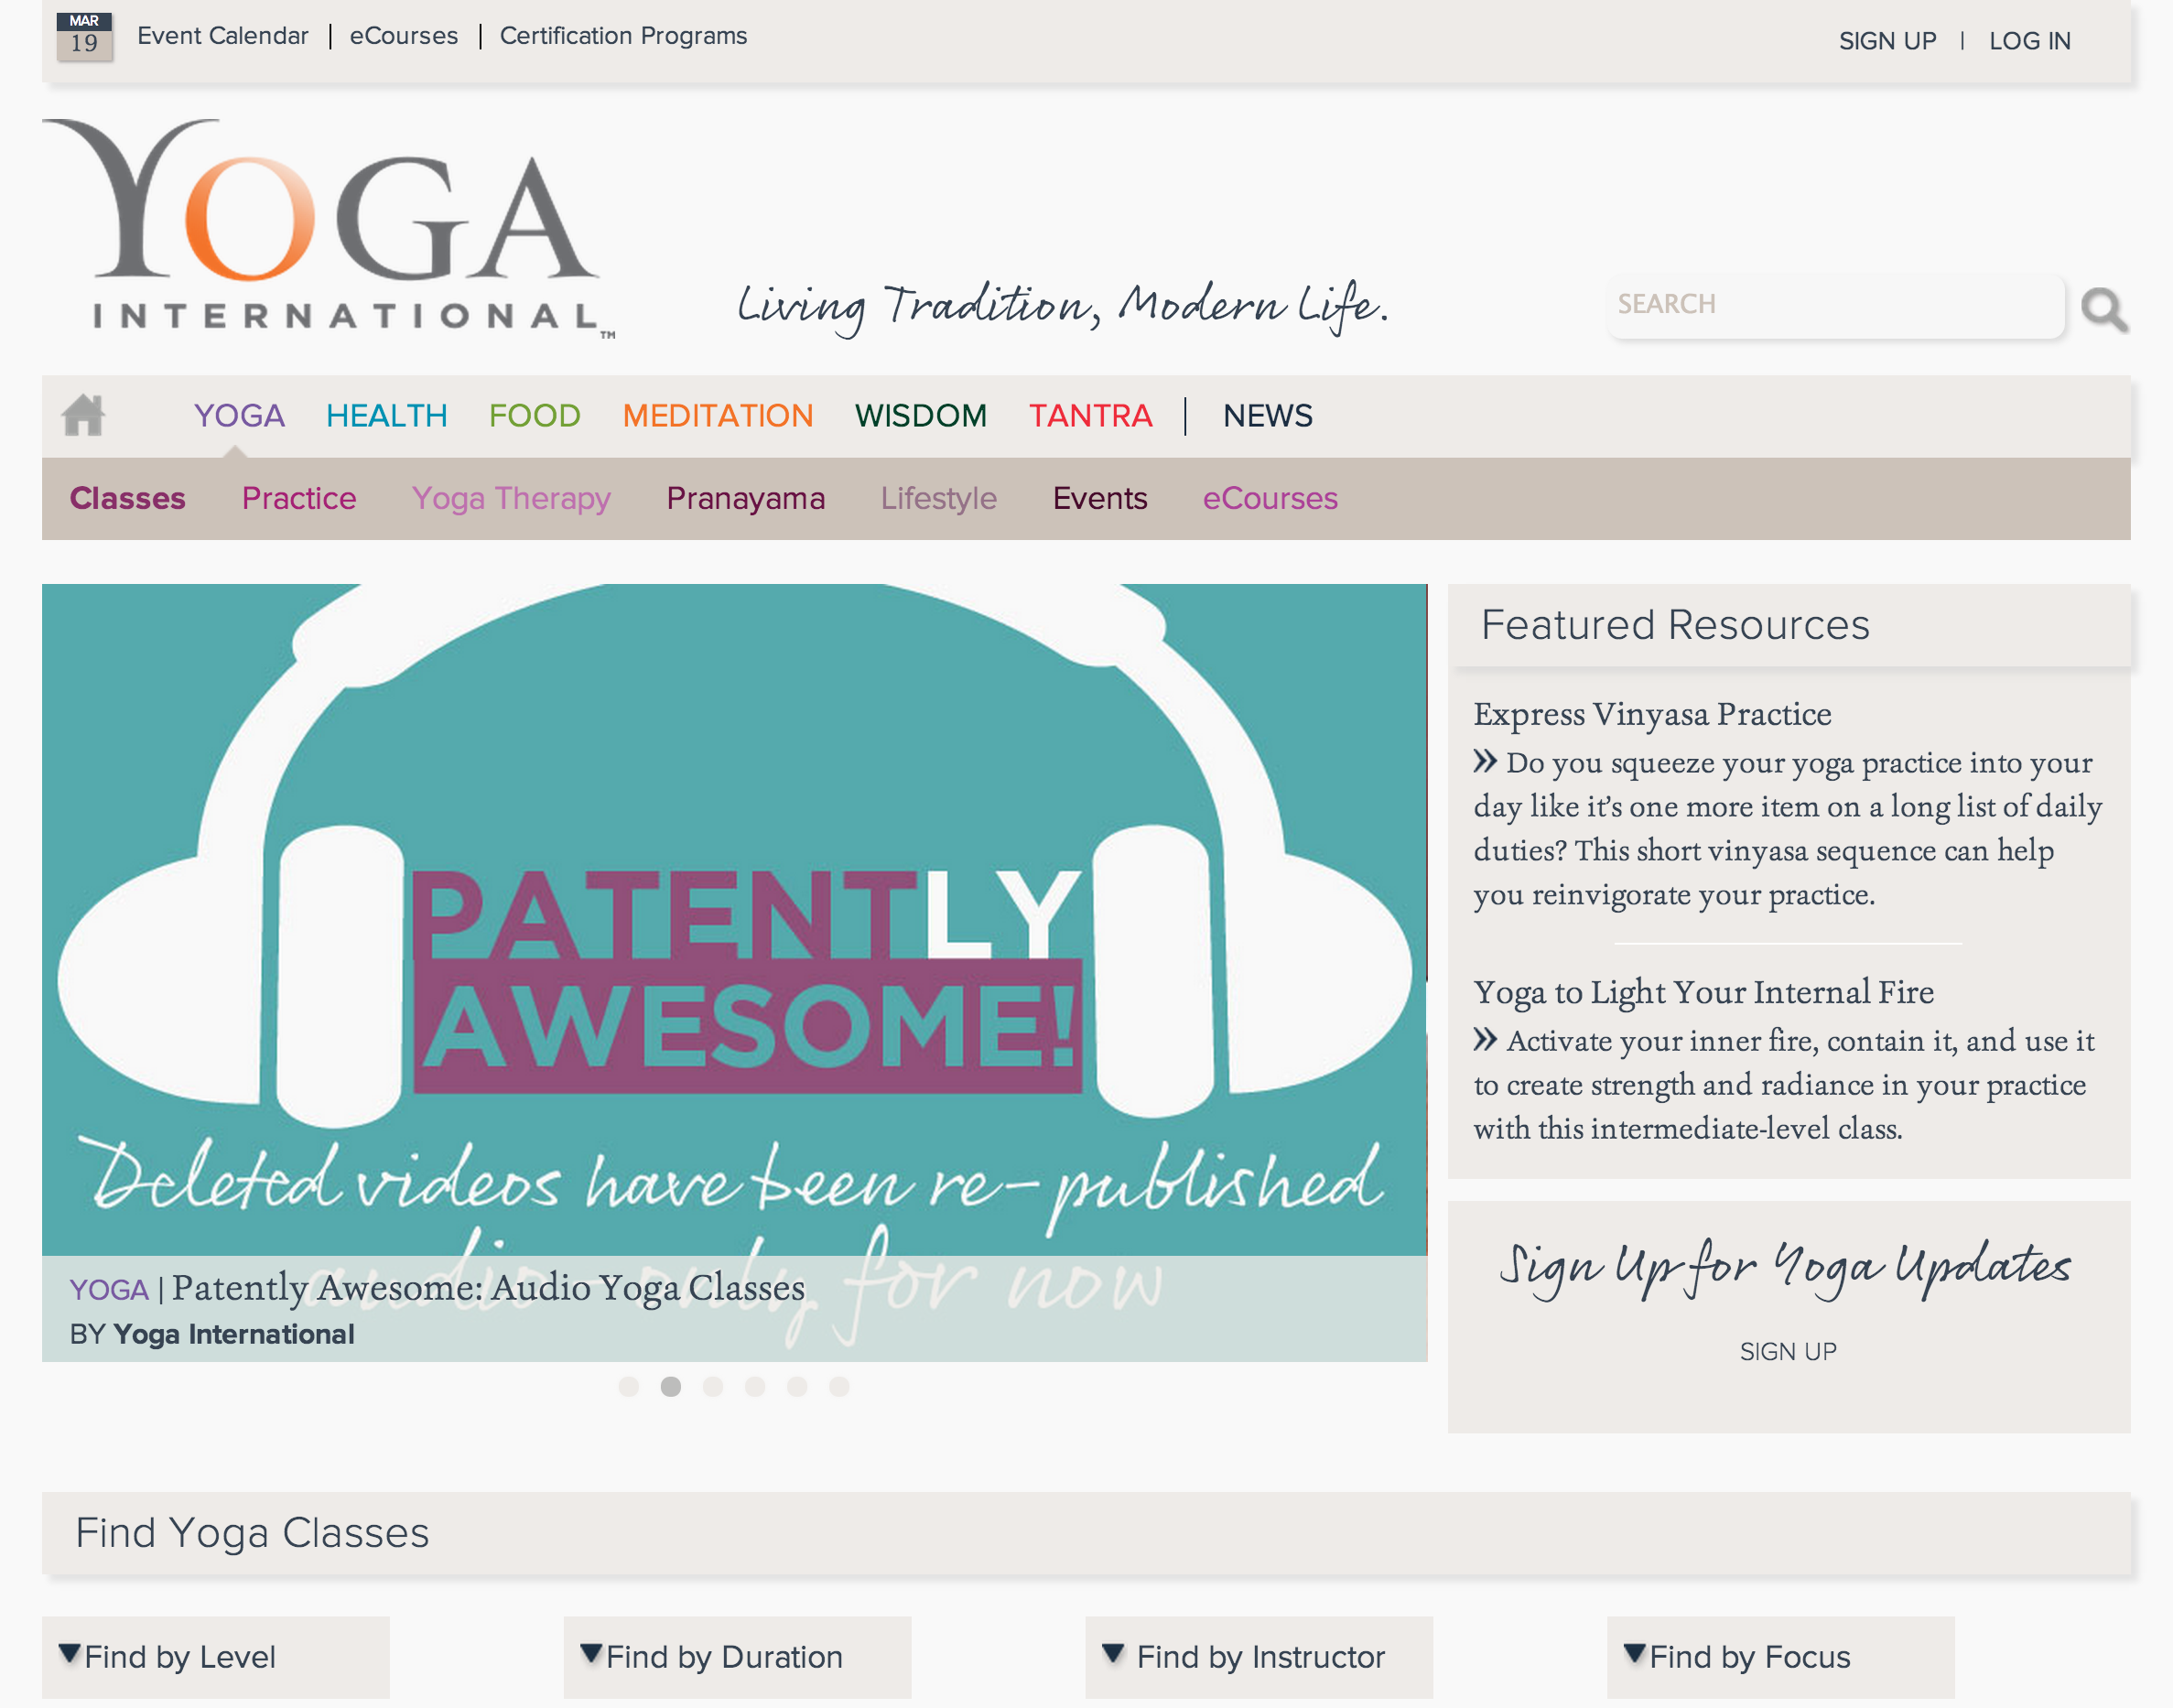Viewport: 2173px width, 1708px height.
Task: Click arrows icon under Yoga to Light Your Internal Fire
Action: 1485,1040
